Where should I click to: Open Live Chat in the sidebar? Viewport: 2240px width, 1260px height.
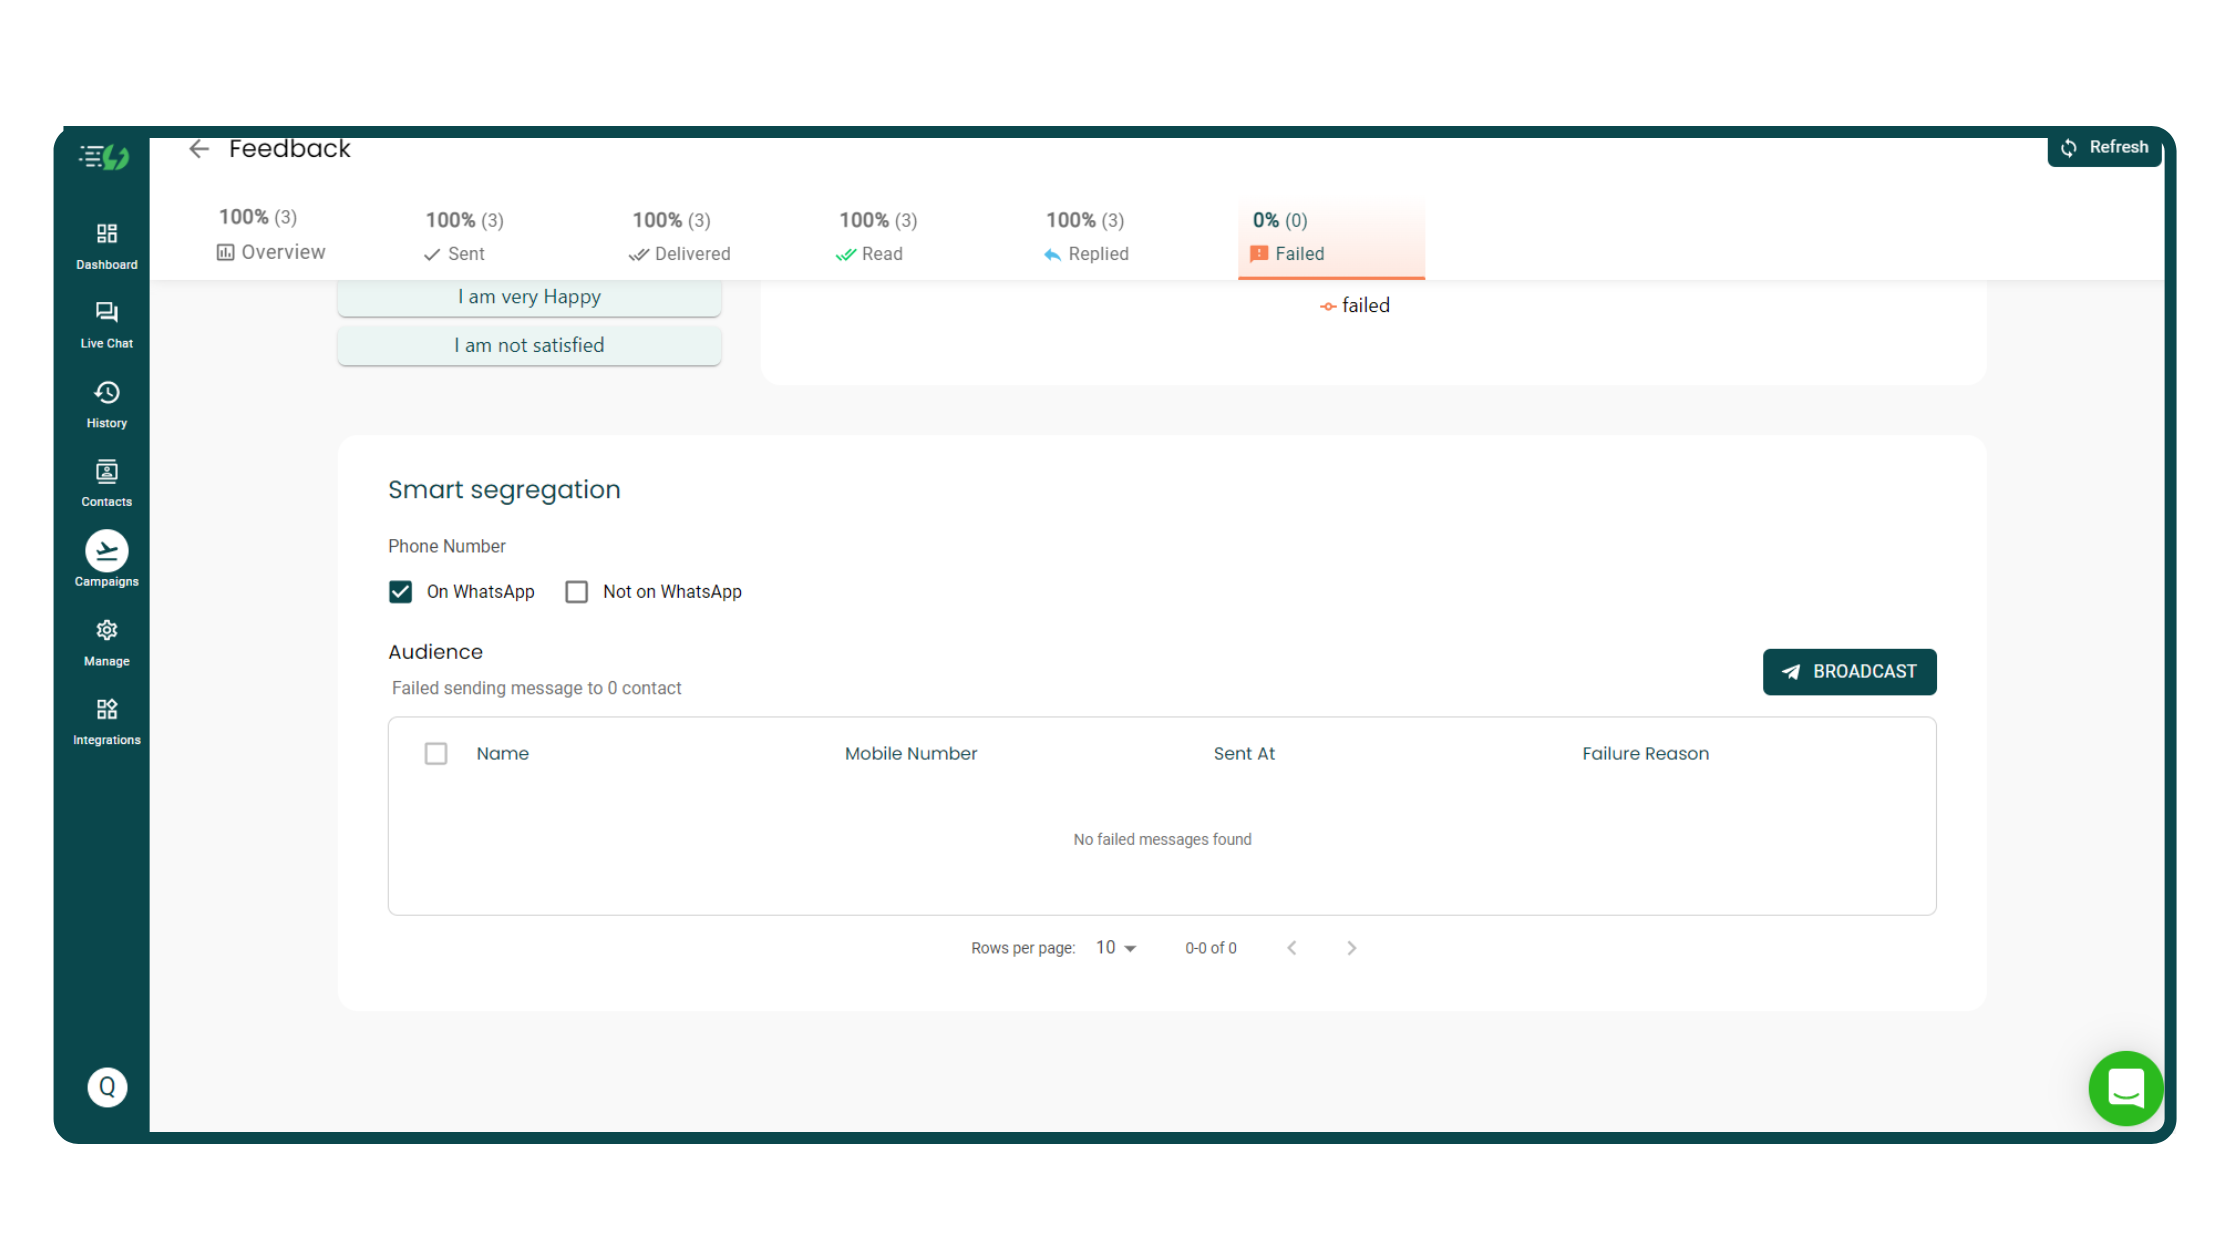(106, 325)
